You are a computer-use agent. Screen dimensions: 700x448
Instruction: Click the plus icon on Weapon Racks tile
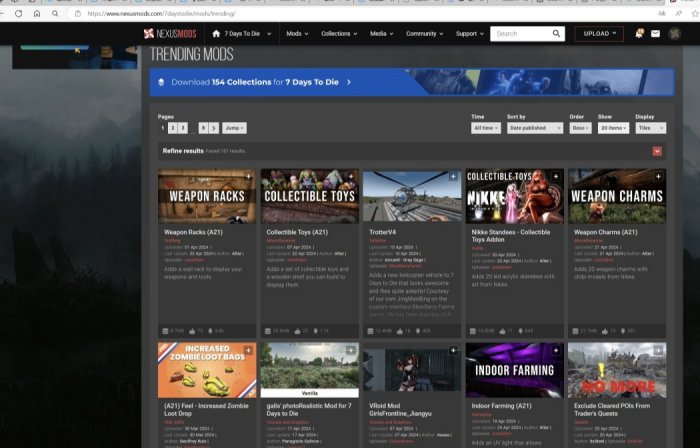coord(248,177)
